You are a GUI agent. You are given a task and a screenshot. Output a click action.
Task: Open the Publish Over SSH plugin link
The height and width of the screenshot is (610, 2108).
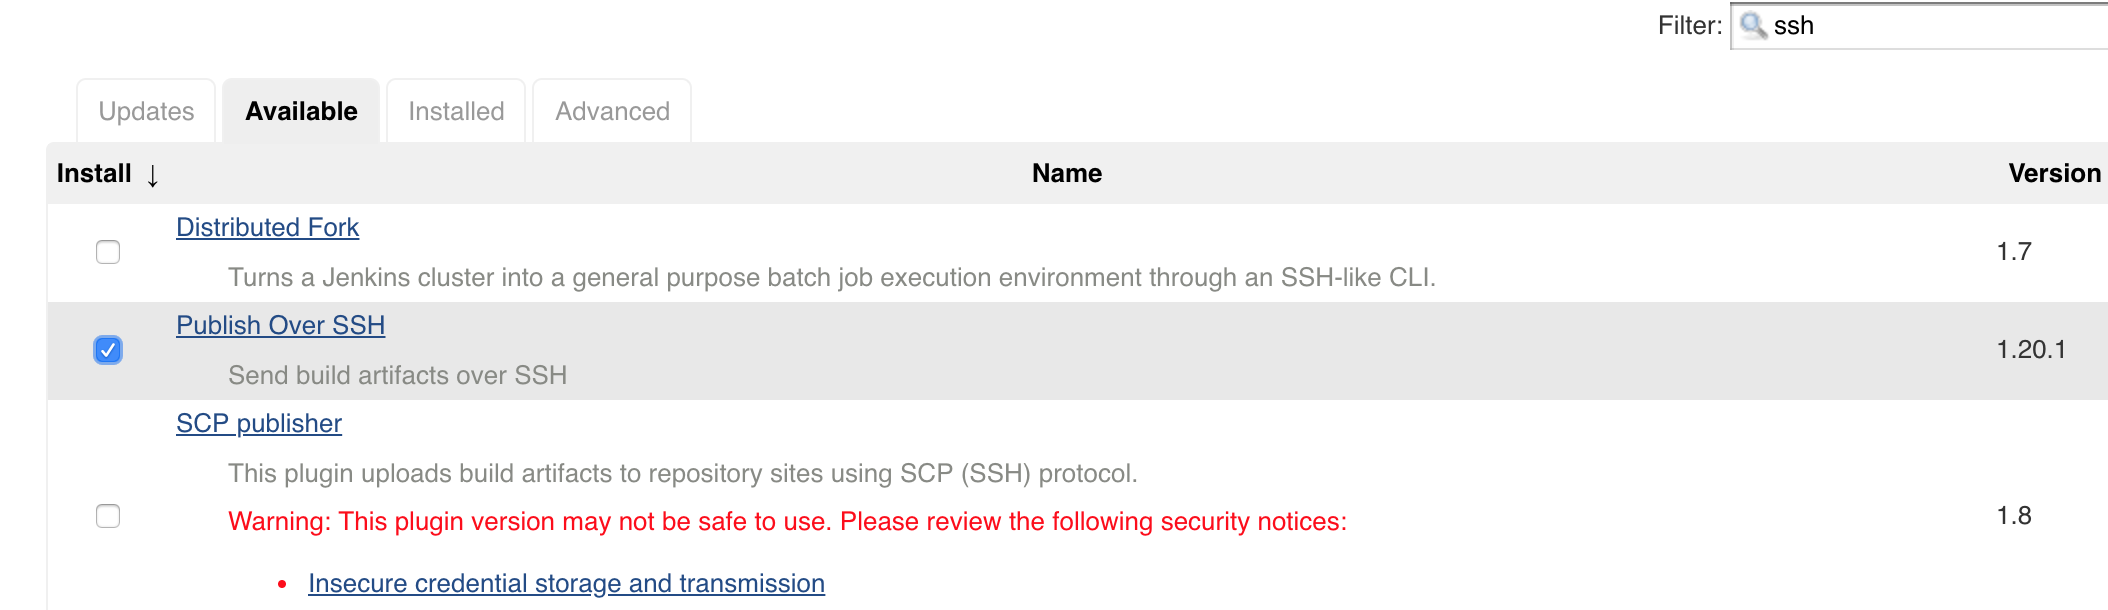281,325
